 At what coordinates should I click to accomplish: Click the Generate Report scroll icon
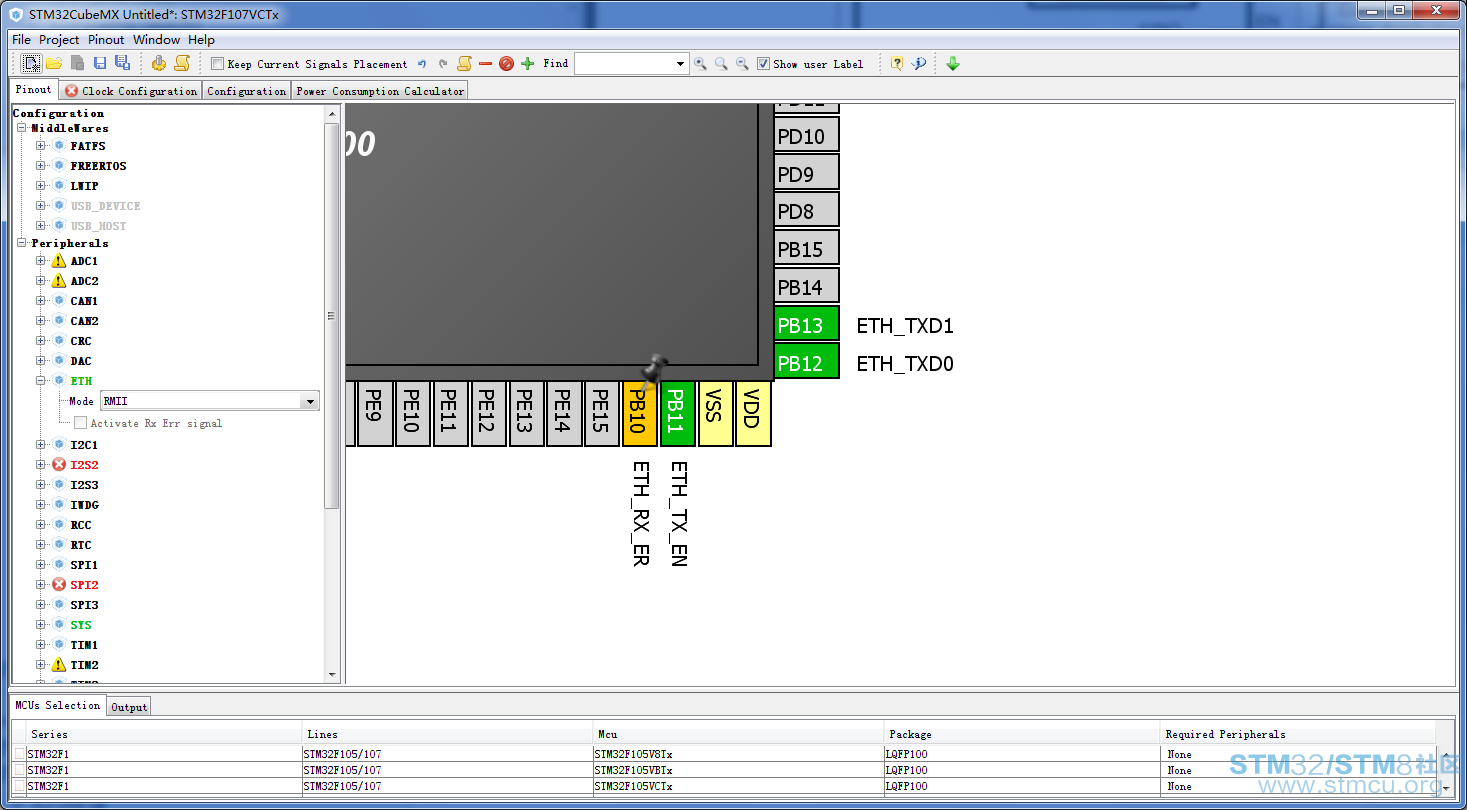click(181, 63)
